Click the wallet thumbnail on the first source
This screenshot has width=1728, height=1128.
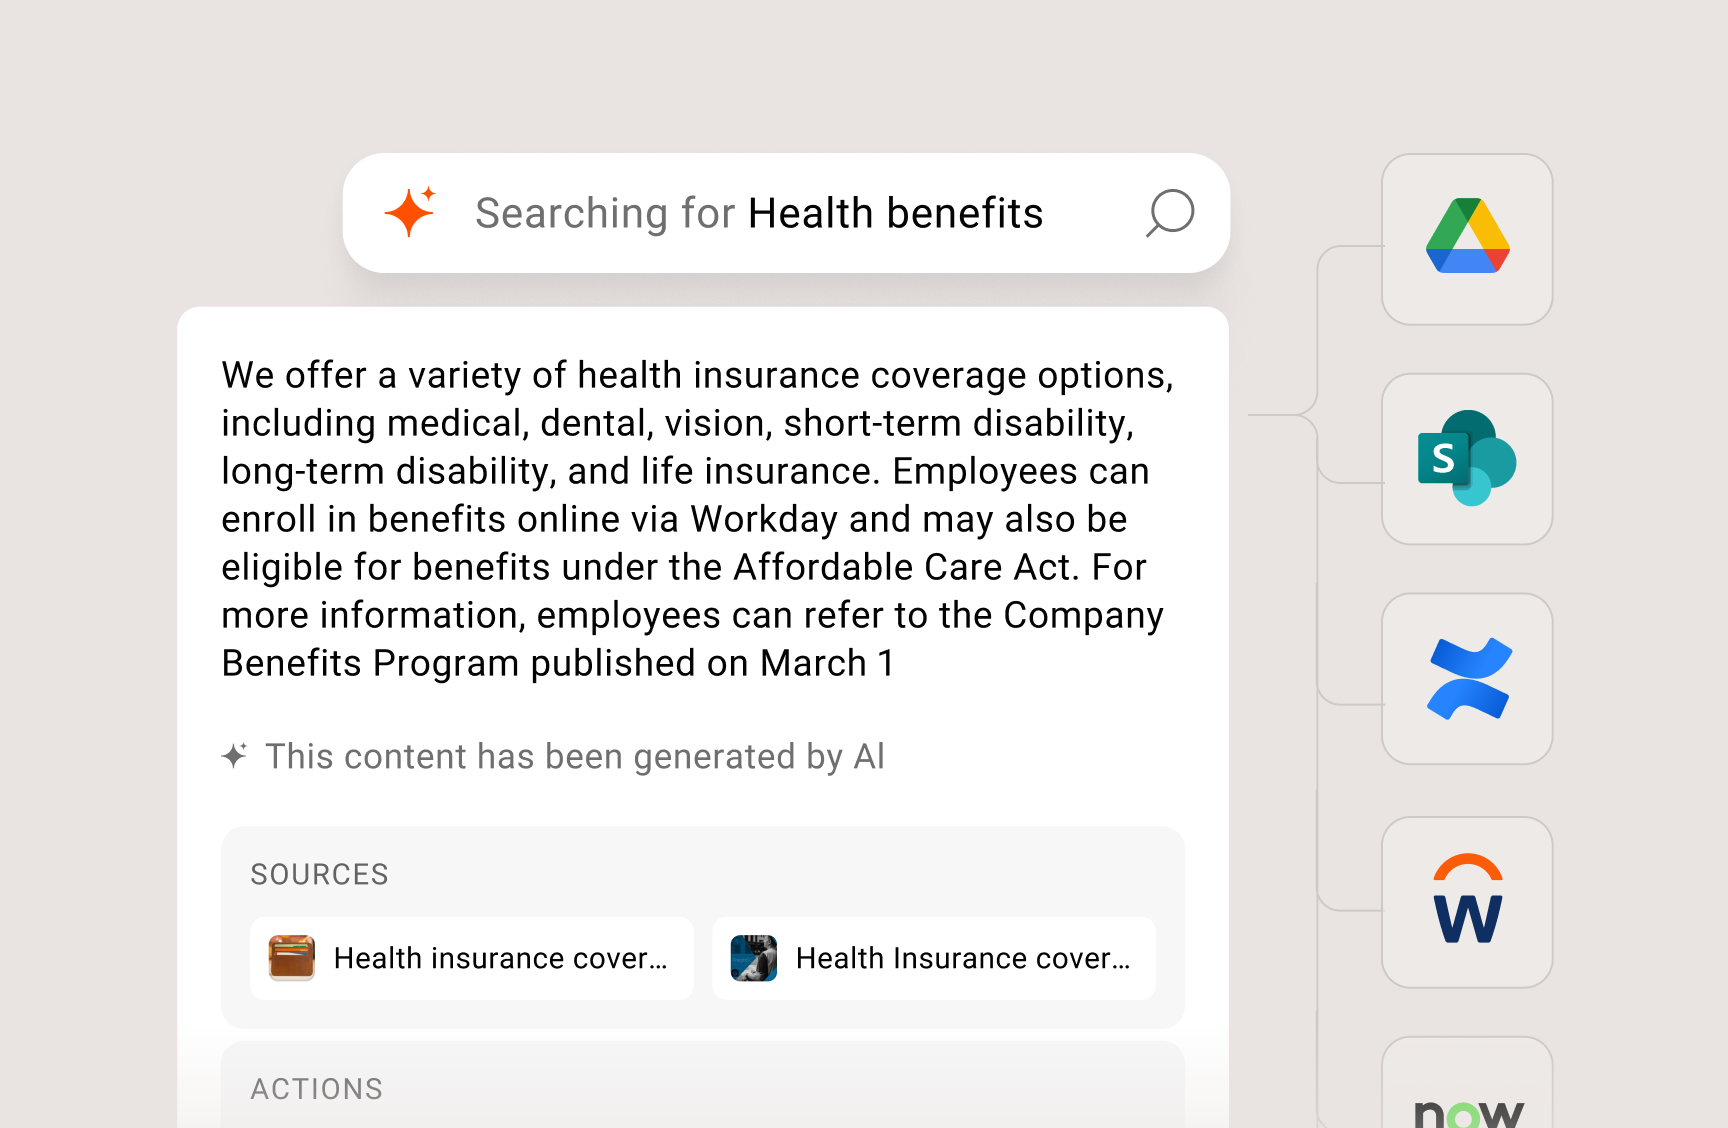[x=292, y=958]
